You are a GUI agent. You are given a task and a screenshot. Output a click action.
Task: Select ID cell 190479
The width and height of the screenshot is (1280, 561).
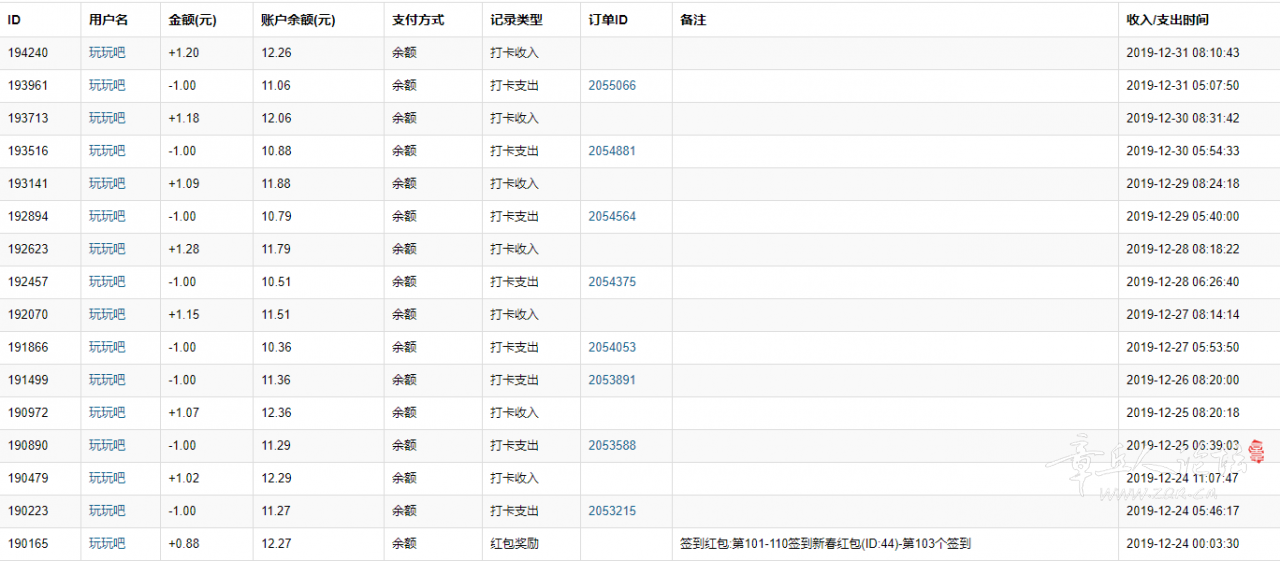(27, 479)
